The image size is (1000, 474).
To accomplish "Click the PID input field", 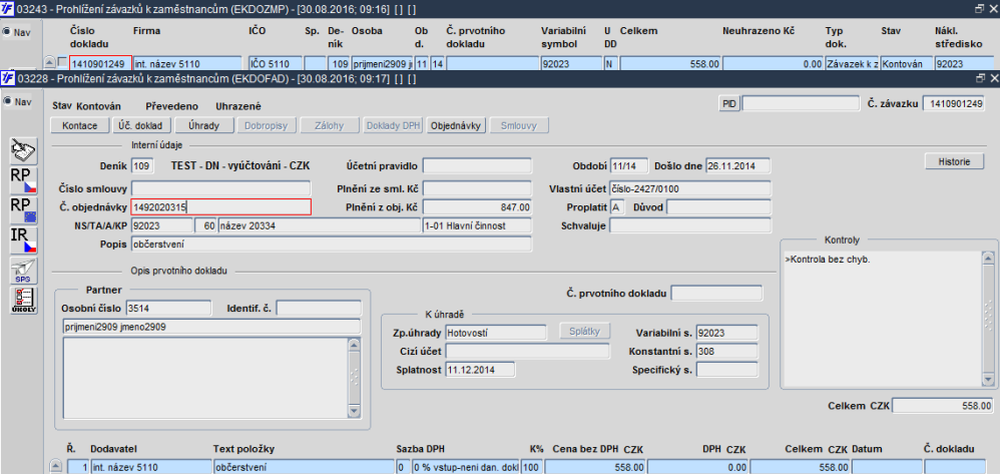I will point(800,104).
